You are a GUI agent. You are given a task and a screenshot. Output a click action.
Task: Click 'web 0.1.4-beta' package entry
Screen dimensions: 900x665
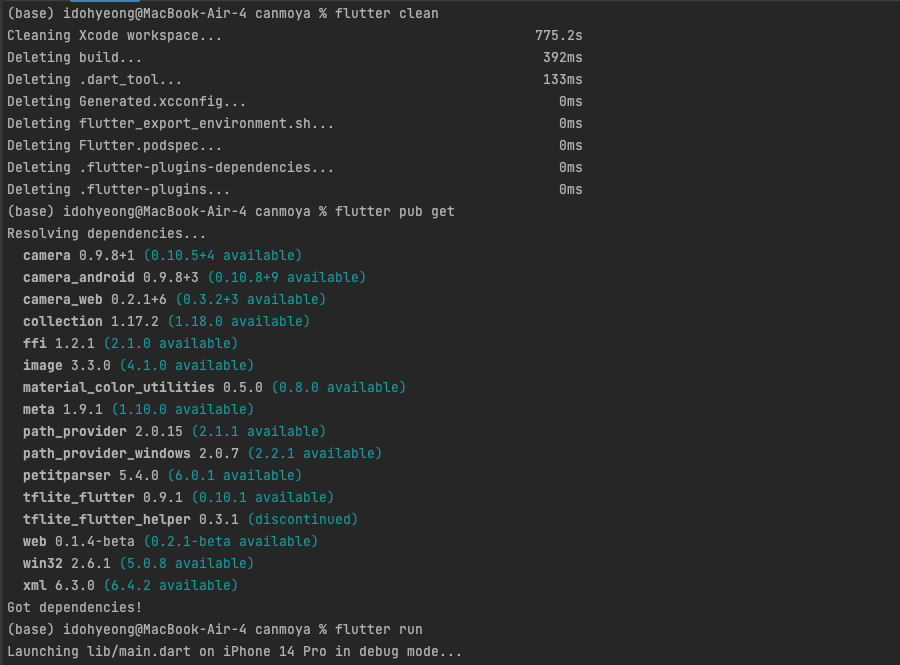point(79,541)
